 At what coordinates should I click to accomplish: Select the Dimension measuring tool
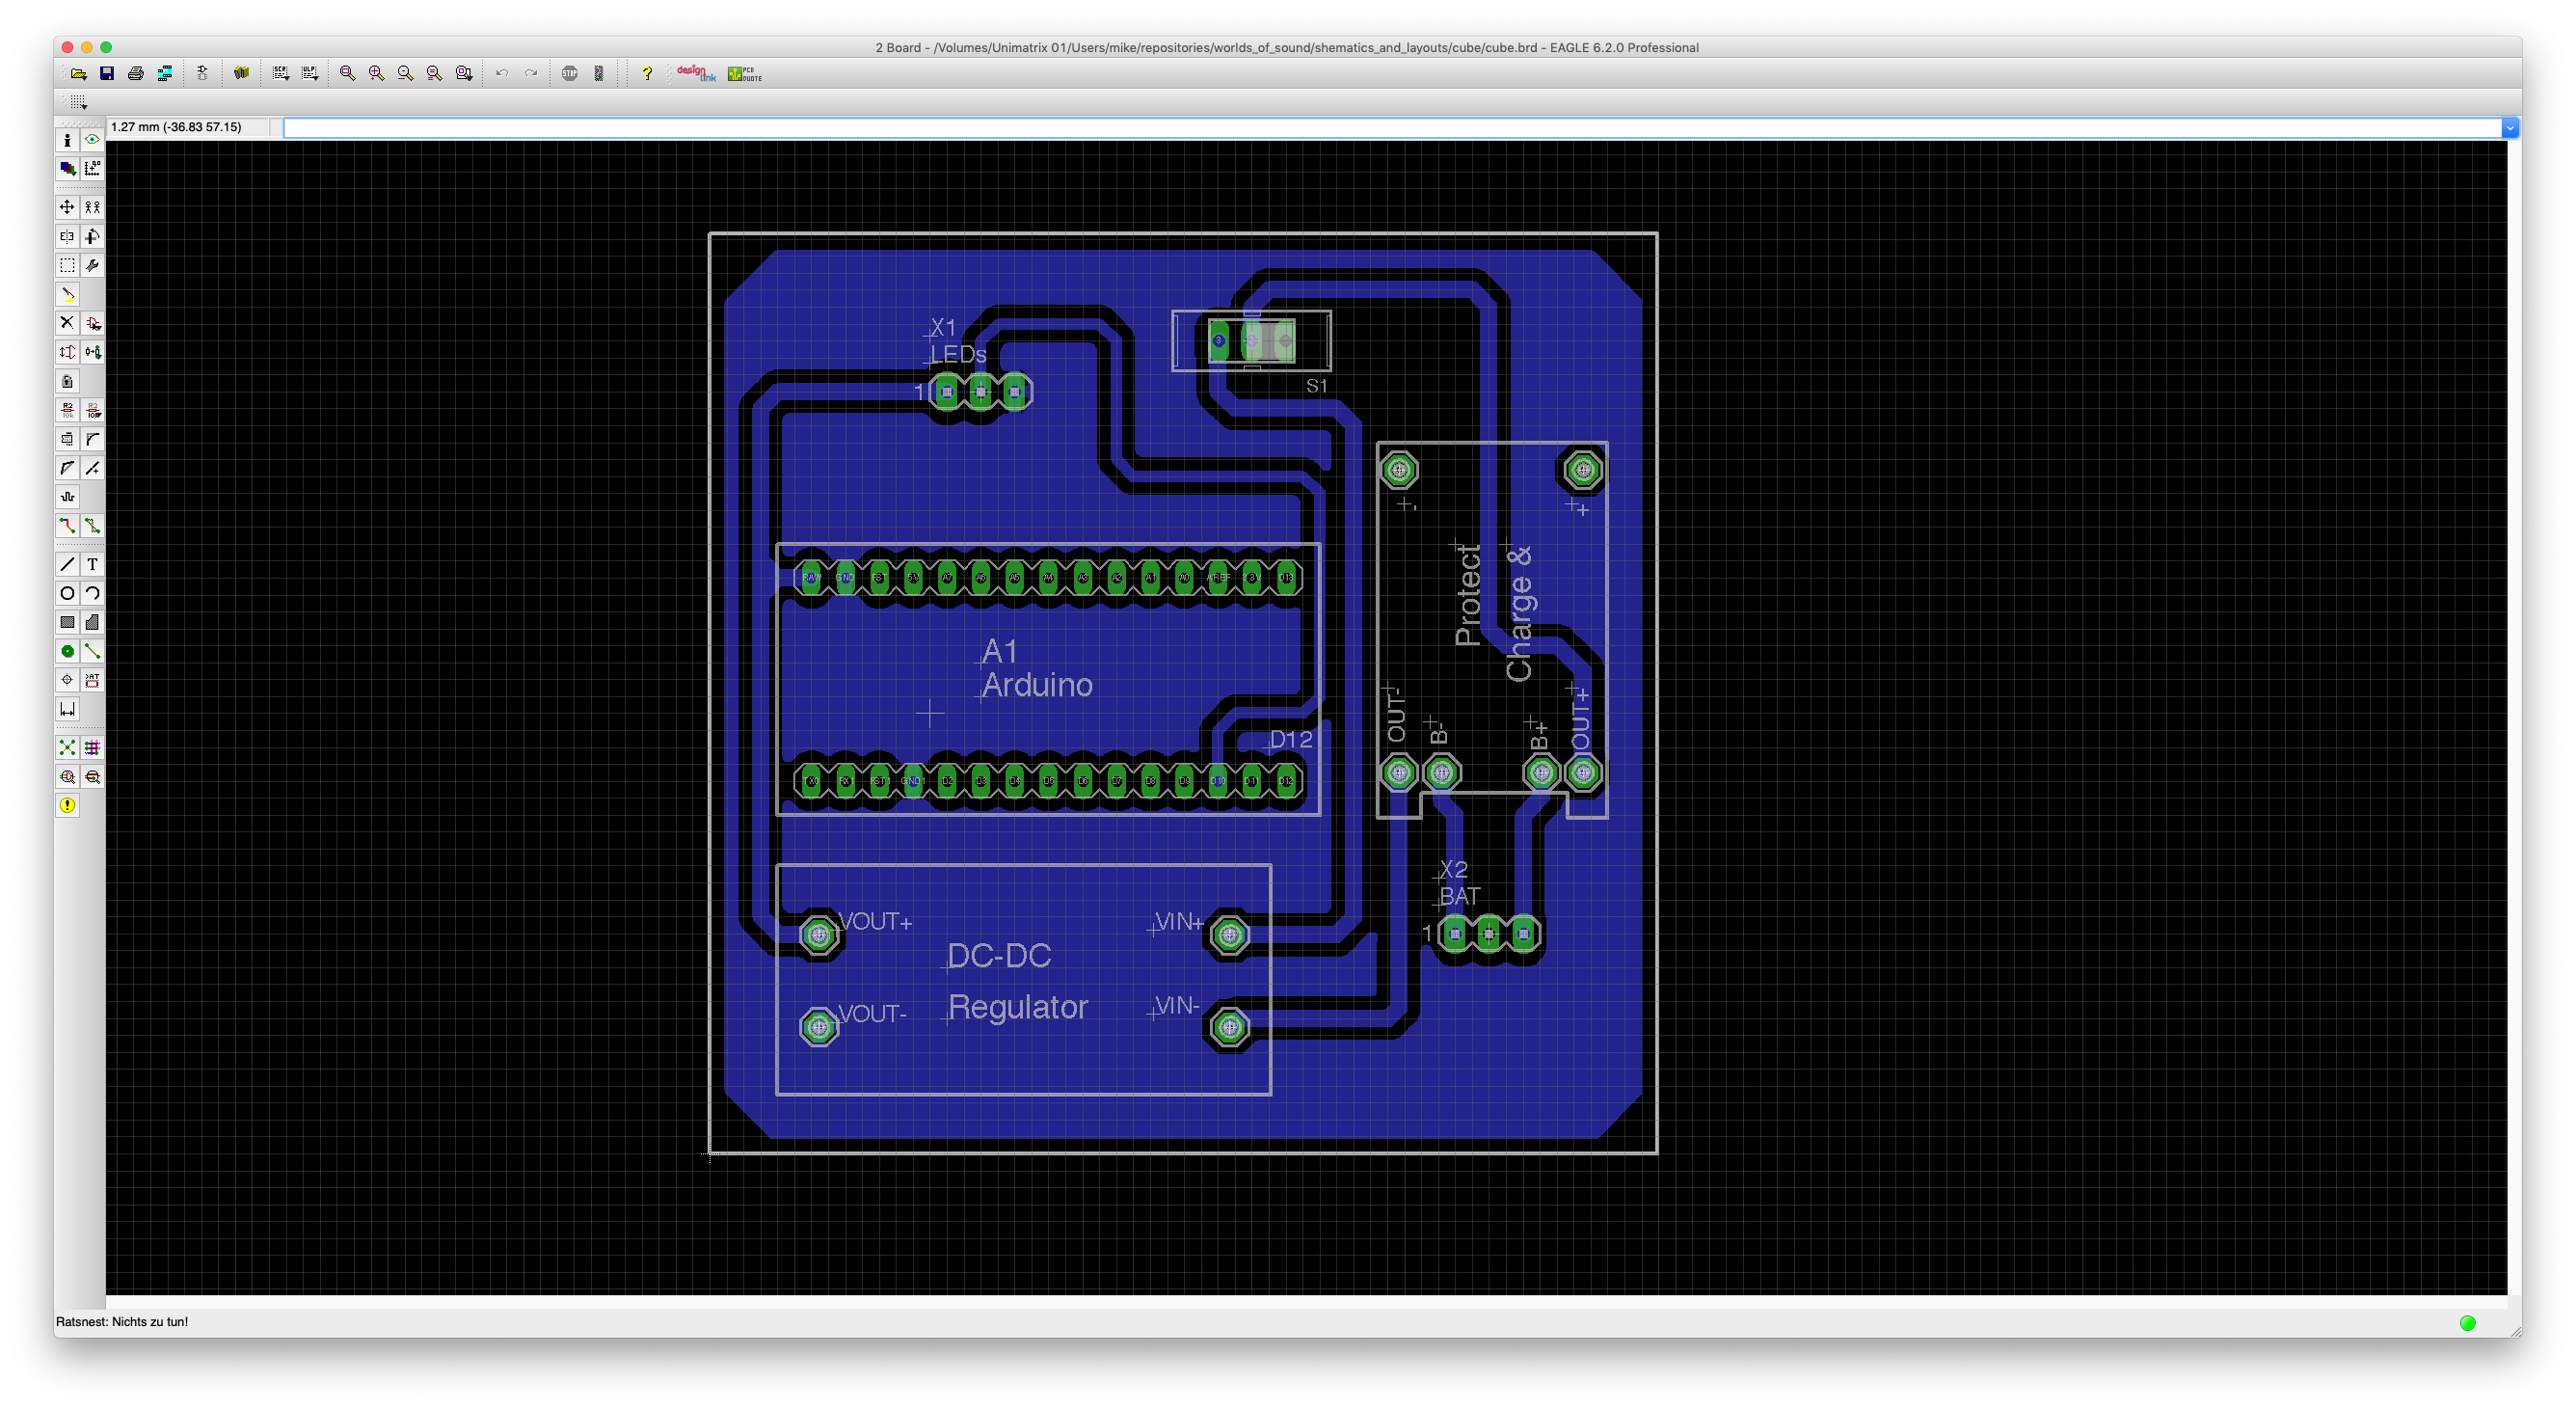[67, 709]
